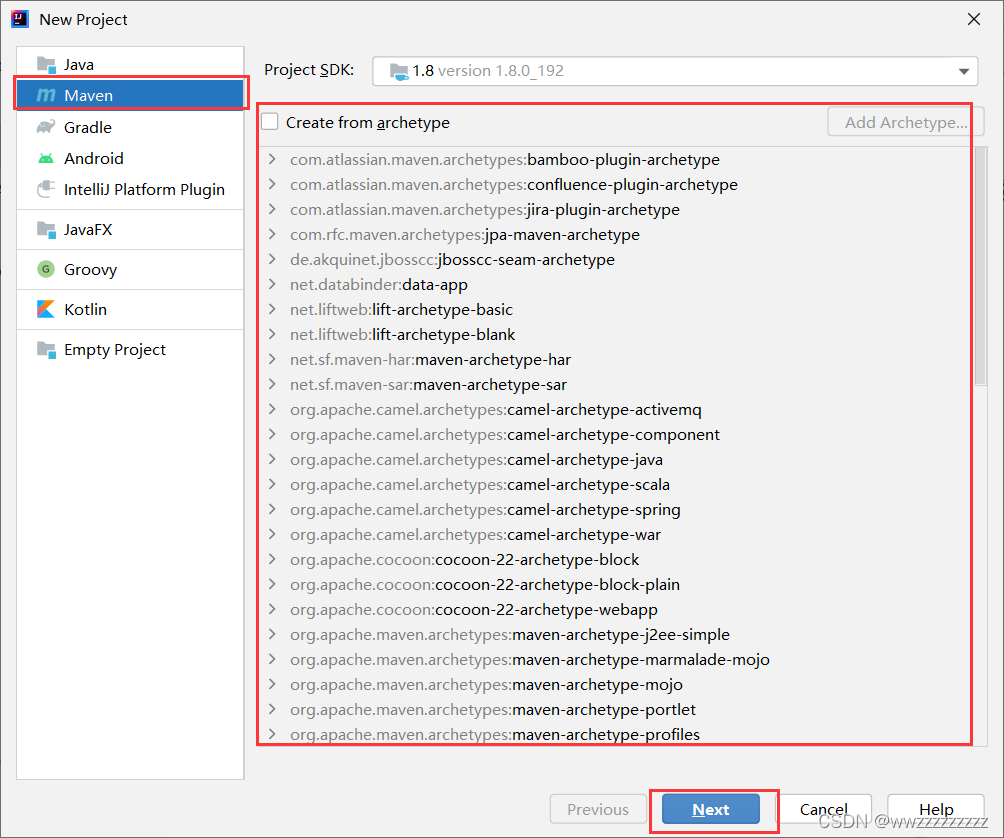The image size is (1004, 838).
Task: Select cocoon-22-archetype-block-plain row
Action: (x=615, y=584)
